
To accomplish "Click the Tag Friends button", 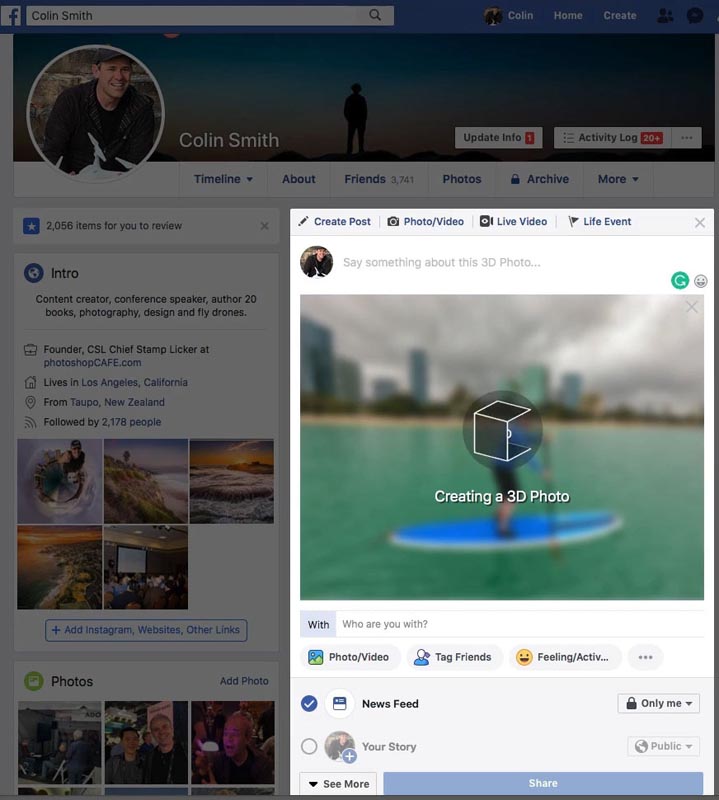I will [454, 657].
